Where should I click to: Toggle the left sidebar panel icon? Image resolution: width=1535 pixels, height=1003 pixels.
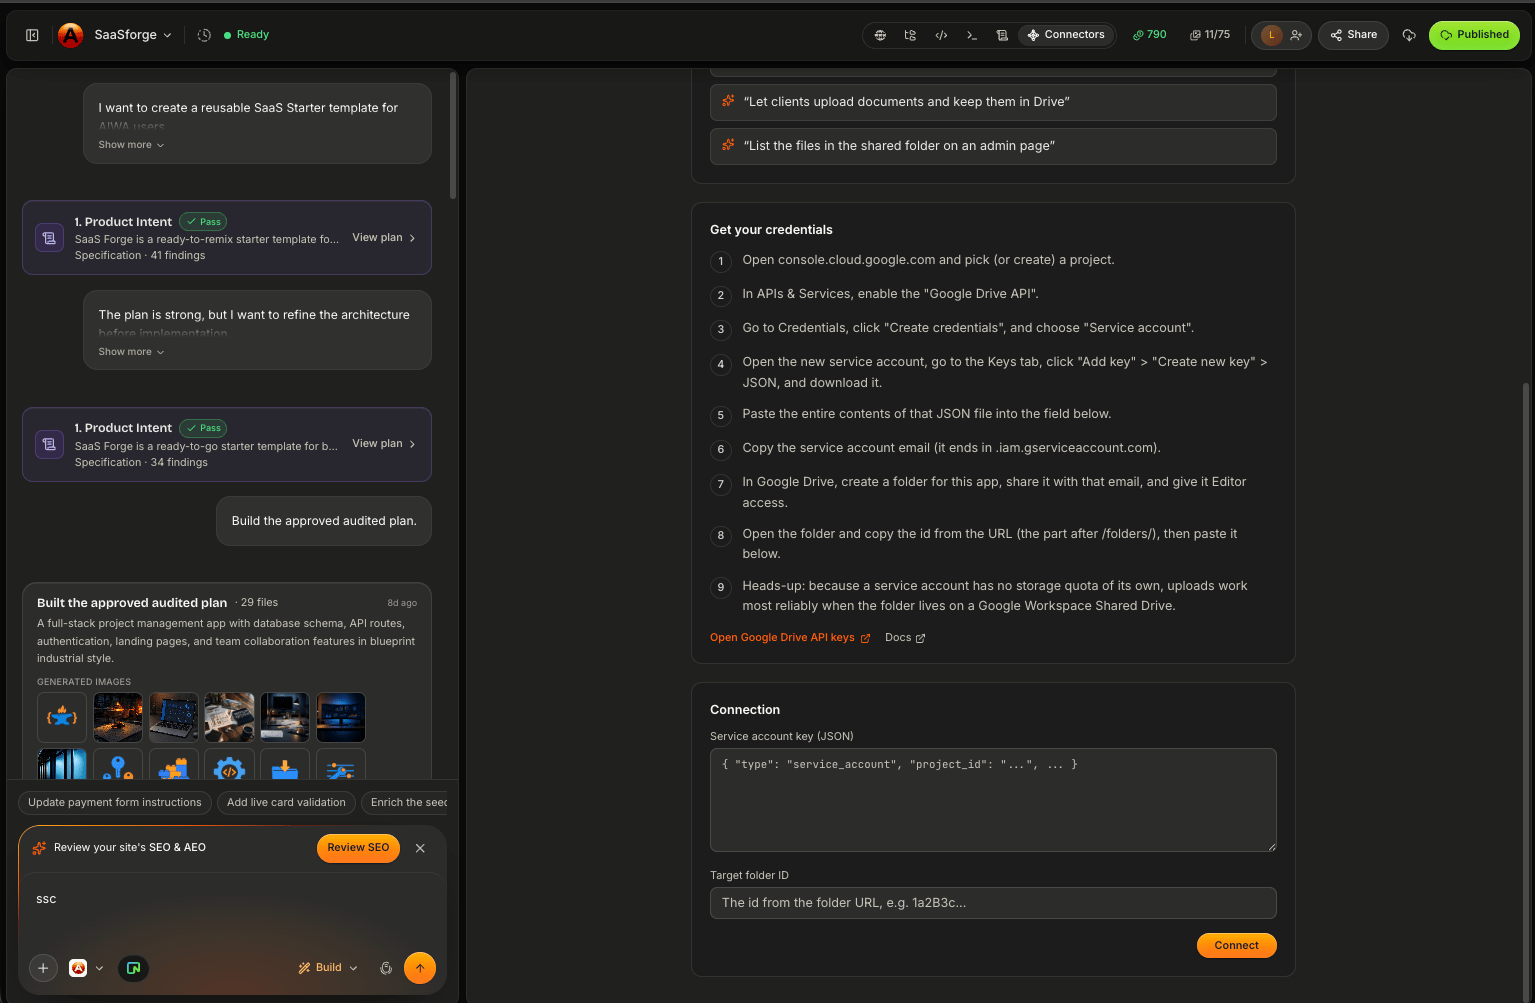32,35
